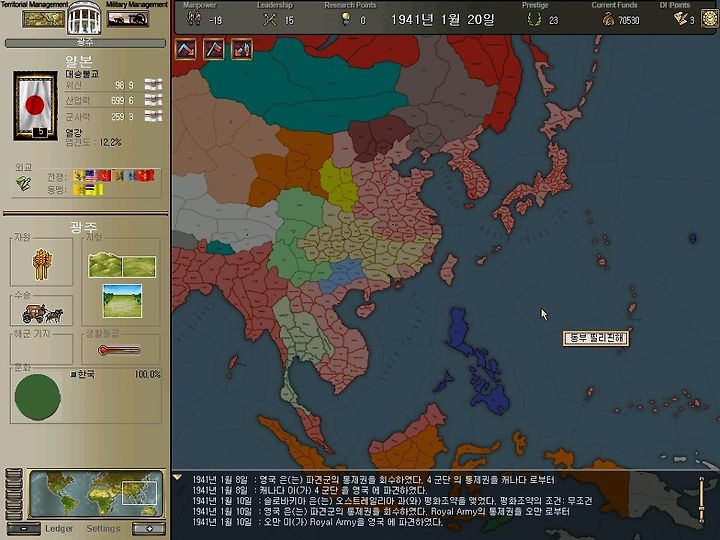Click the Thailand flag in 동맹 row
The height and width of the screenshot is (540, 720).
[95, 189]
